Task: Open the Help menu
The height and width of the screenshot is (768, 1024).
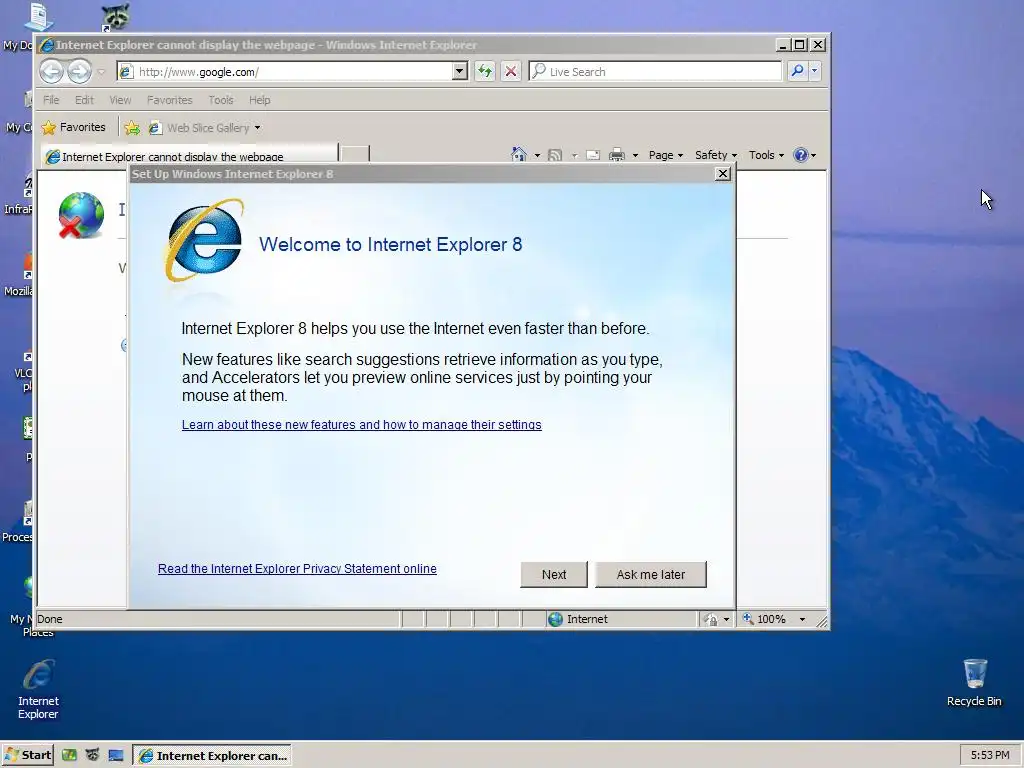Action: point(259,100)
